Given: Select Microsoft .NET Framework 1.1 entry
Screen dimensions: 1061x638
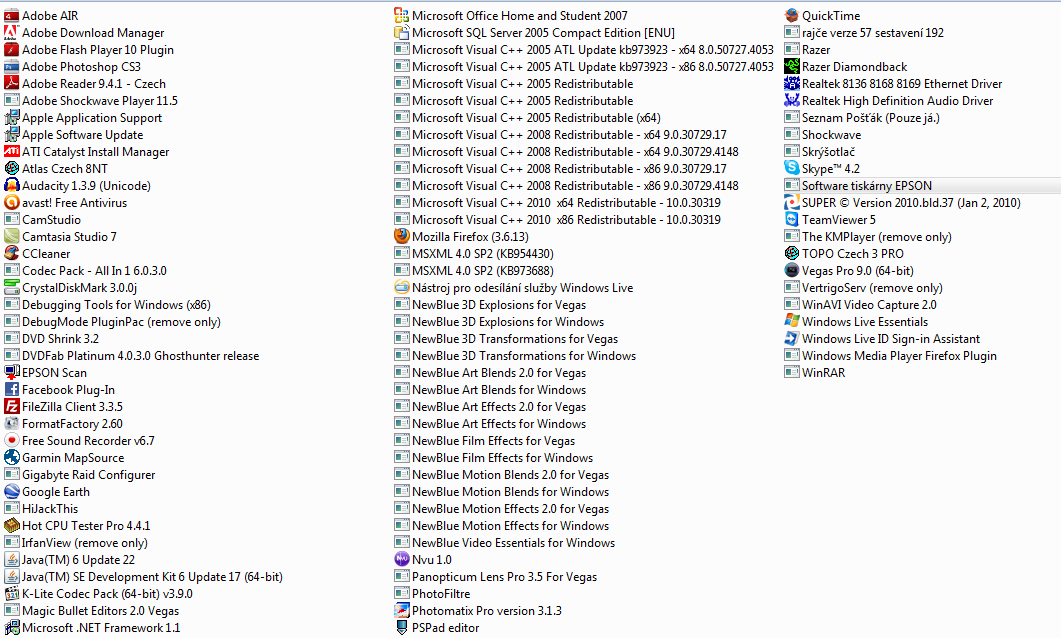Looking at the screenshot, I should pos(93,627).
